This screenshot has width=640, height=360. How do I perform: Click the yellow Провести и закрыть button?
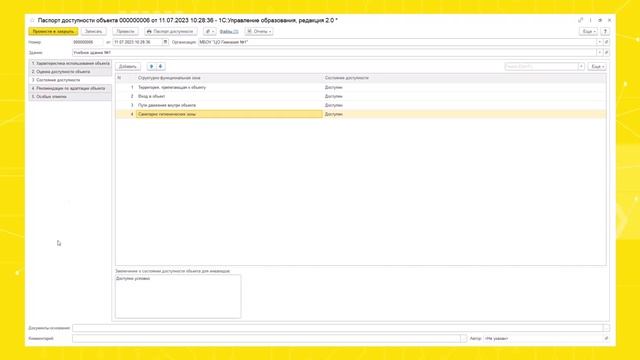point(53,31)
